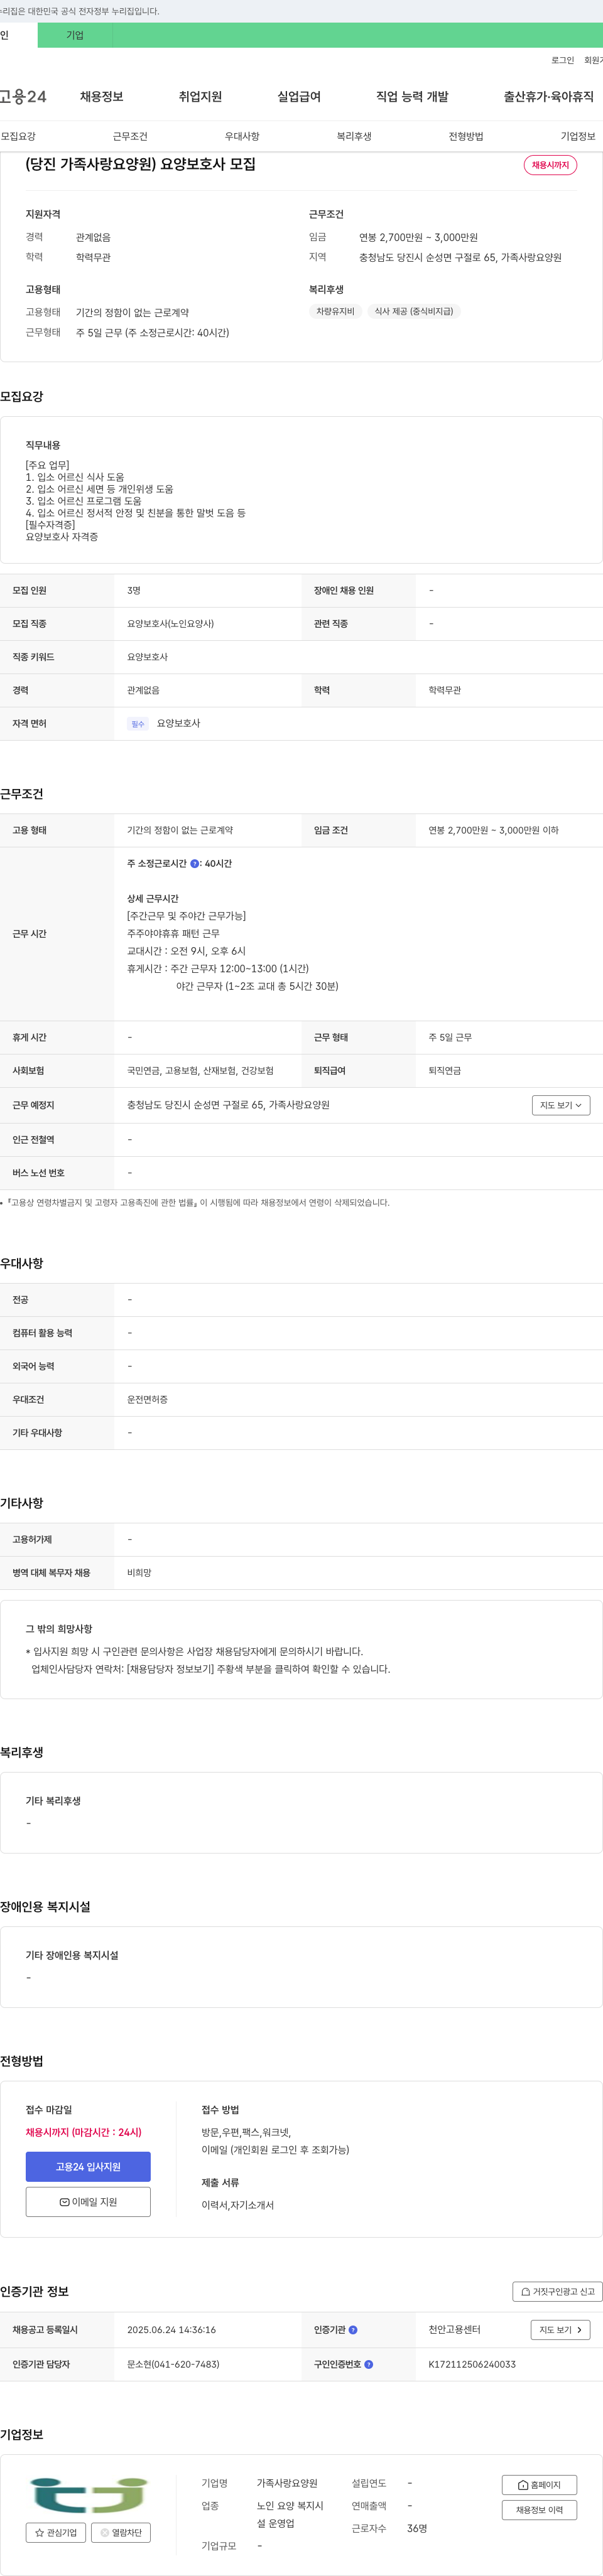This screenshot has width=603, height=2576.
Task: Click the 로그인 link
Action: click(563, 60)
